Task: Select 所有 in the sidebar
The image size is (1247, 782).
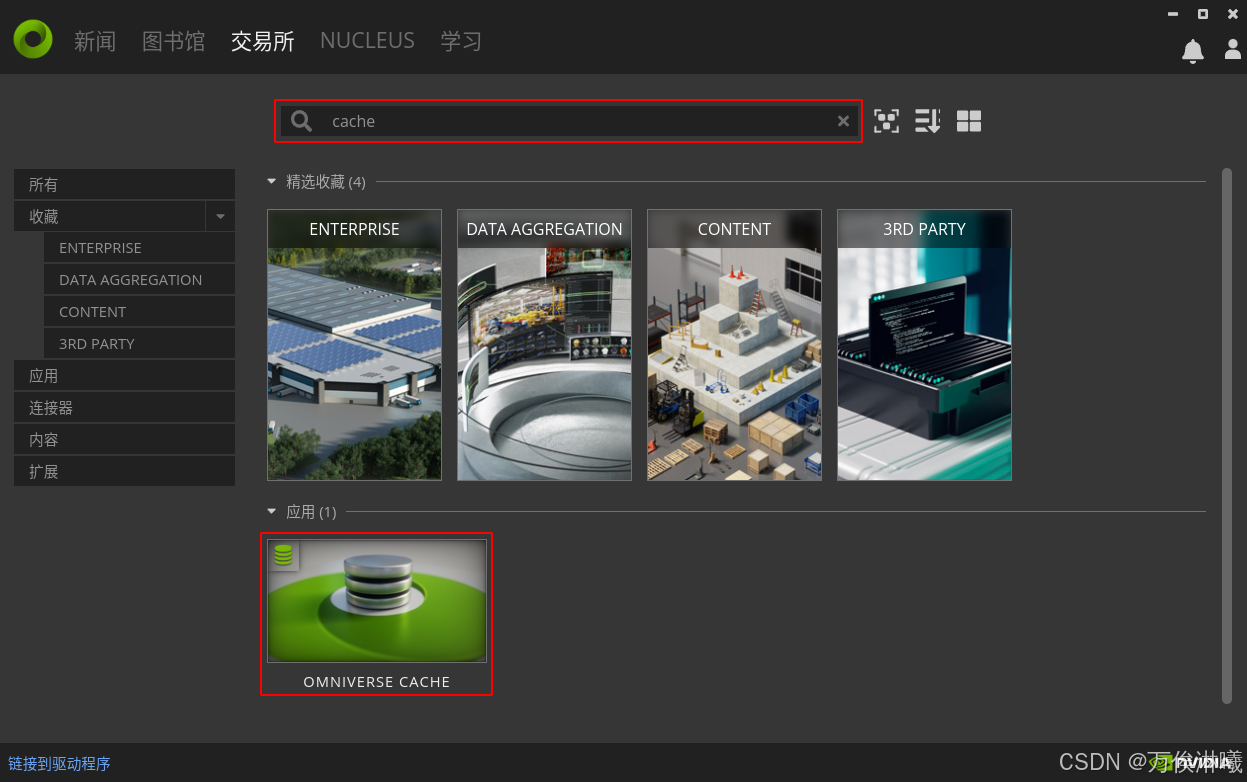Action: pos(124,185)
